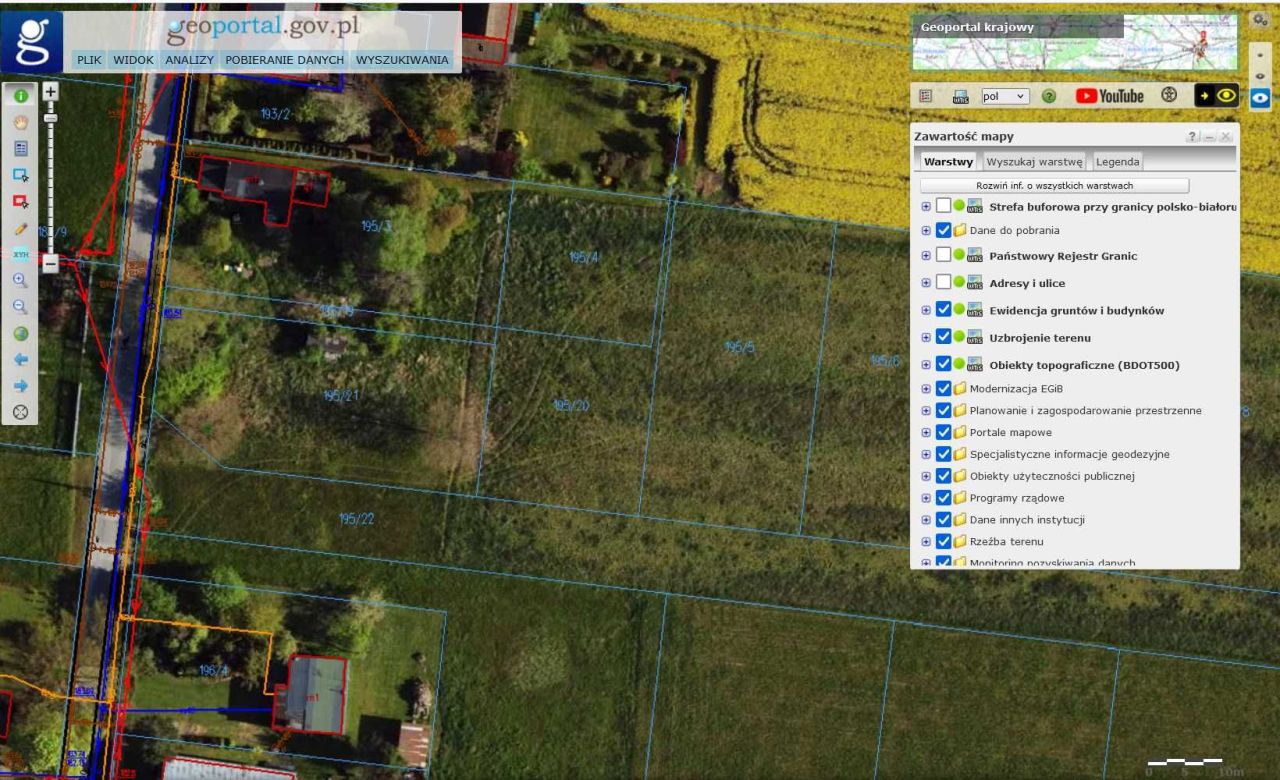The height and width of the screenshot is (780, 1280).
Task: Click the minus zoom button
Action: [x=51, y=264]
